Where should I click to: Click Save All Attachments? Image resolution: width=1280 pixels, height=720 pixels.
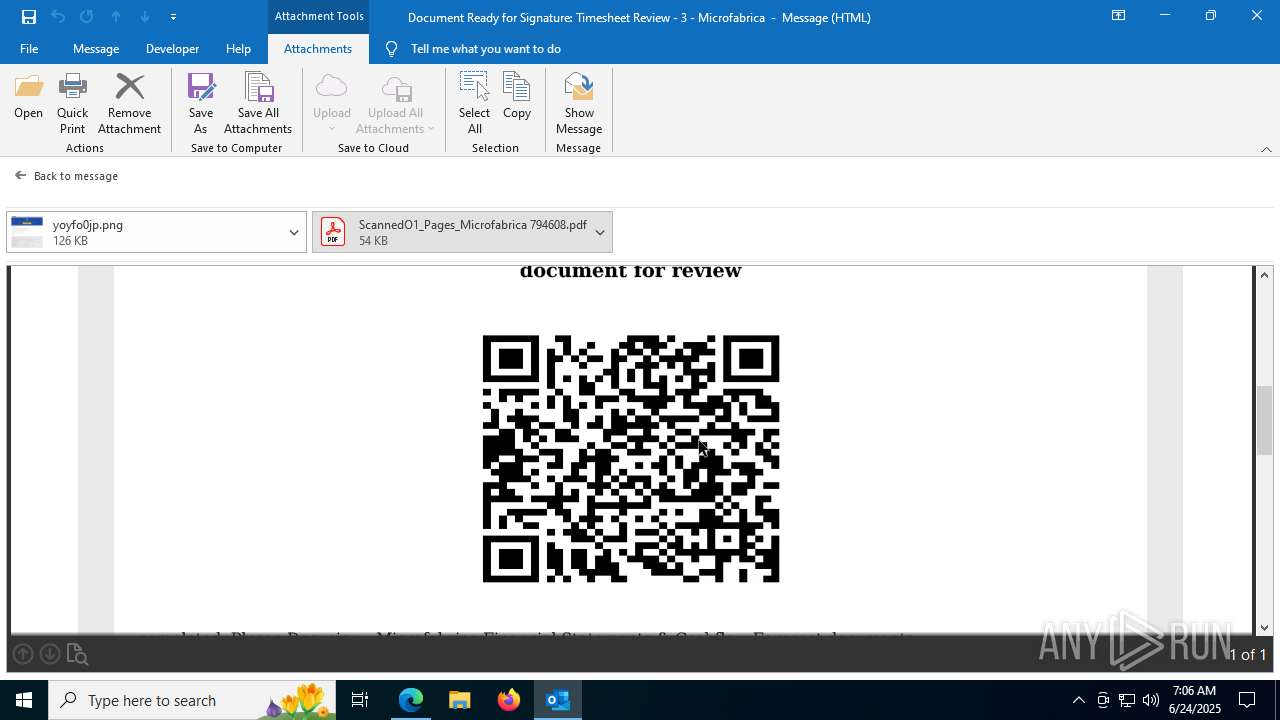point(258,104)
